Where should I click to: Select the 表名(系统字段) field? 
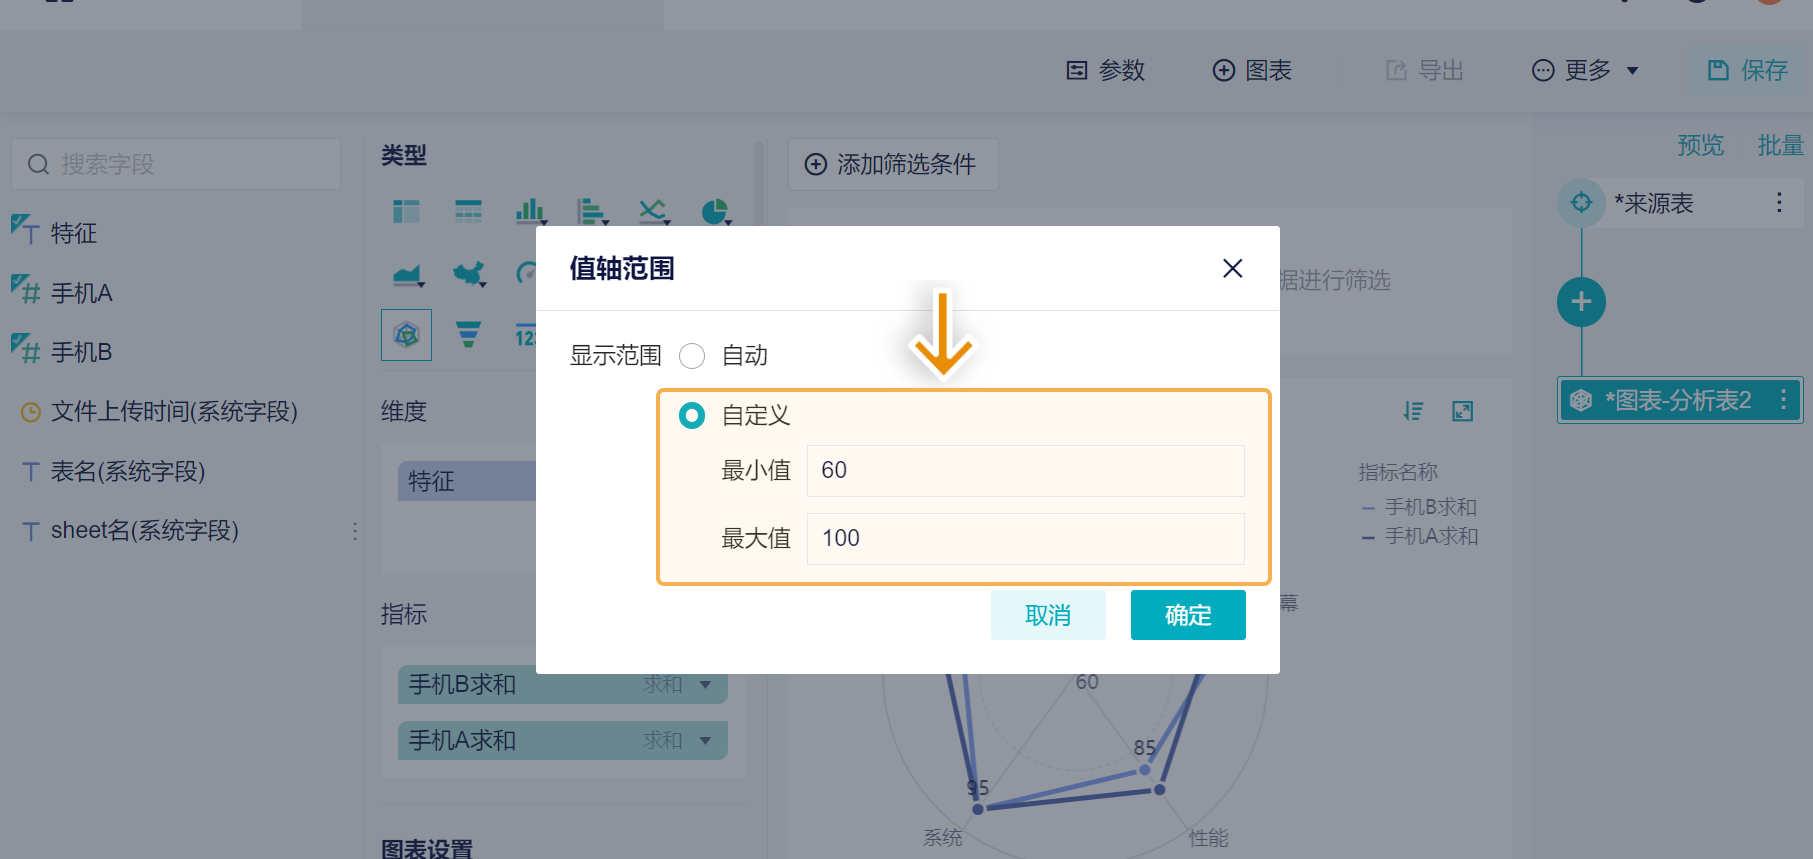point(128,471)
